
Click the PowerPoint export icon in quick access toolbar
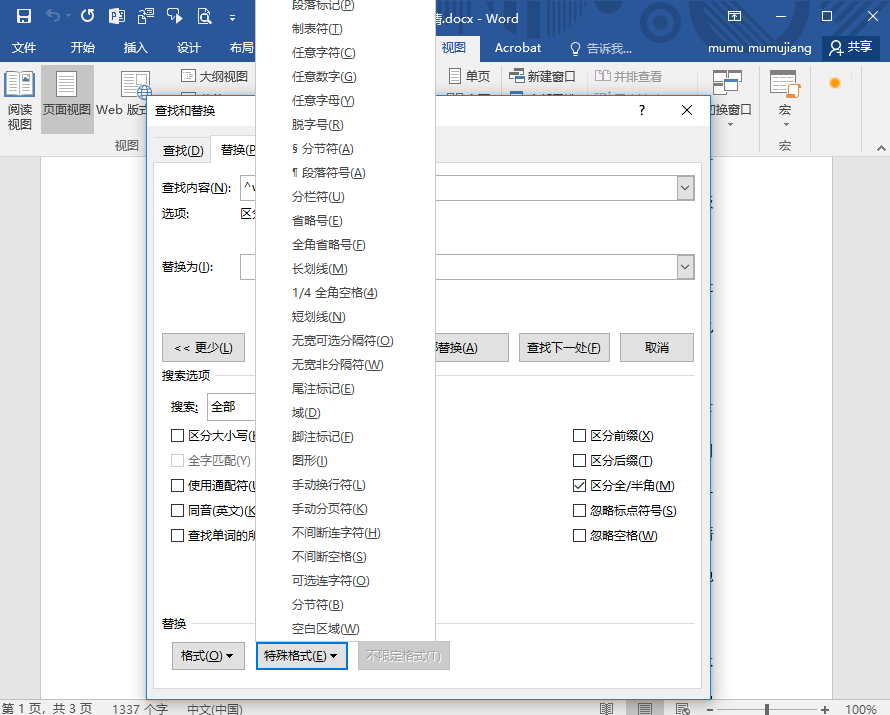point(117,16)
